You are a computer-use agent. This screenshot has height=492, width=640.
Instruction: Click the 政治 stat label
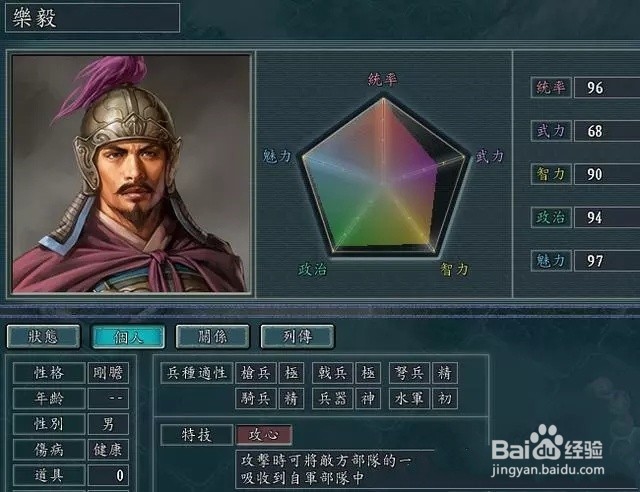click(x=551, y=217)
